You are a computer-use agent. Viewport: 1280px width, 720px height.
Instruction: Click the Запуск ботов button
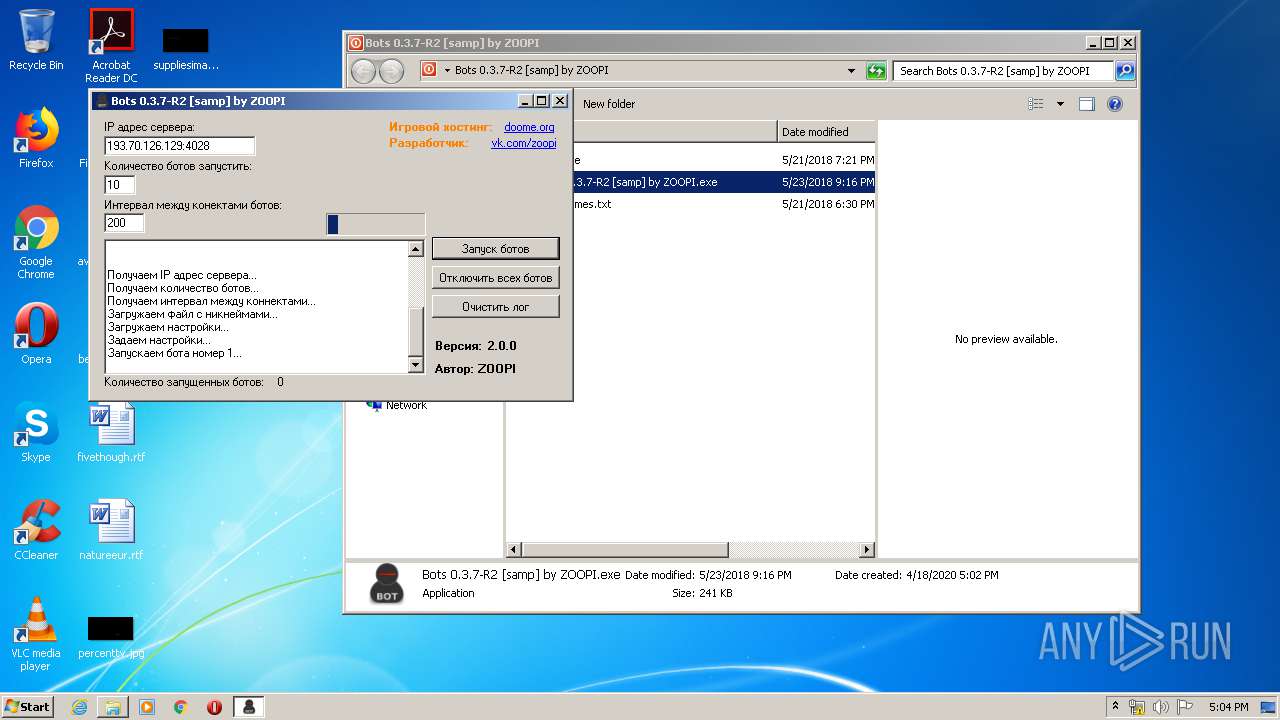[x=496, y=248]
